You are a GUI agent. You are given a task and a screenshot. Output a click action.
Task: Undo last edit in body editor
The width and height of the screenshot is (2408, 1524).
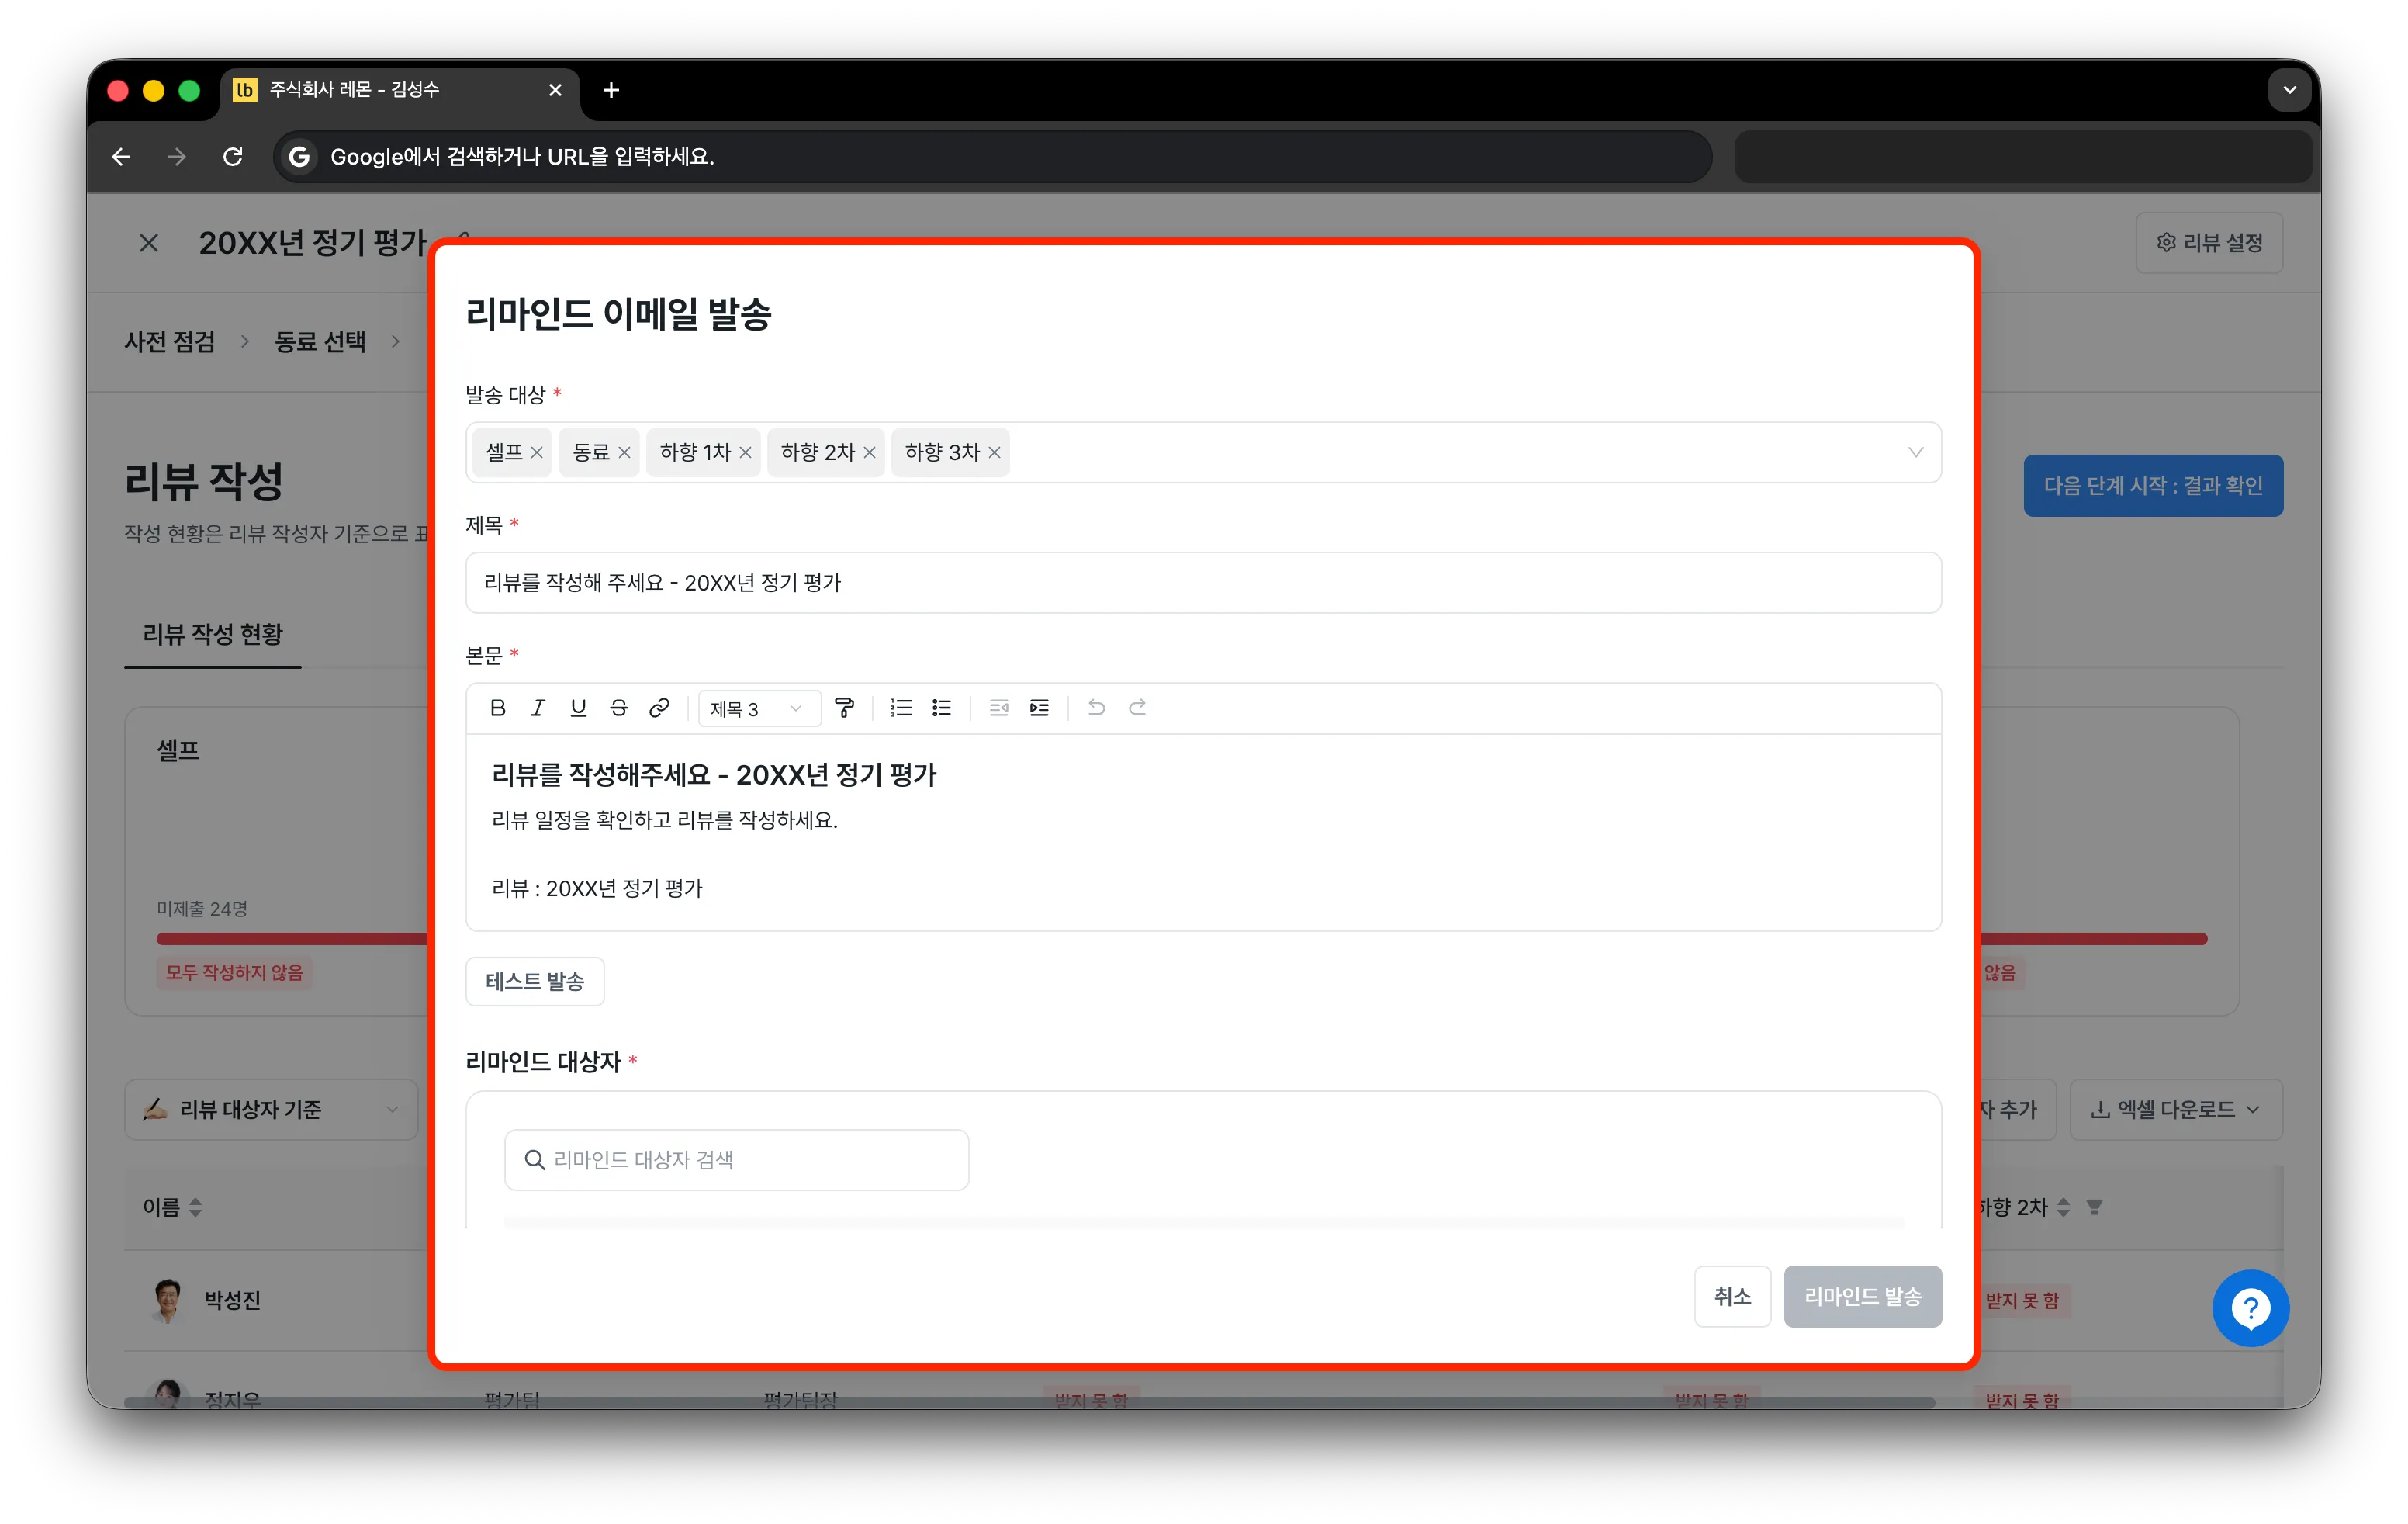(x=1096, y=709)
